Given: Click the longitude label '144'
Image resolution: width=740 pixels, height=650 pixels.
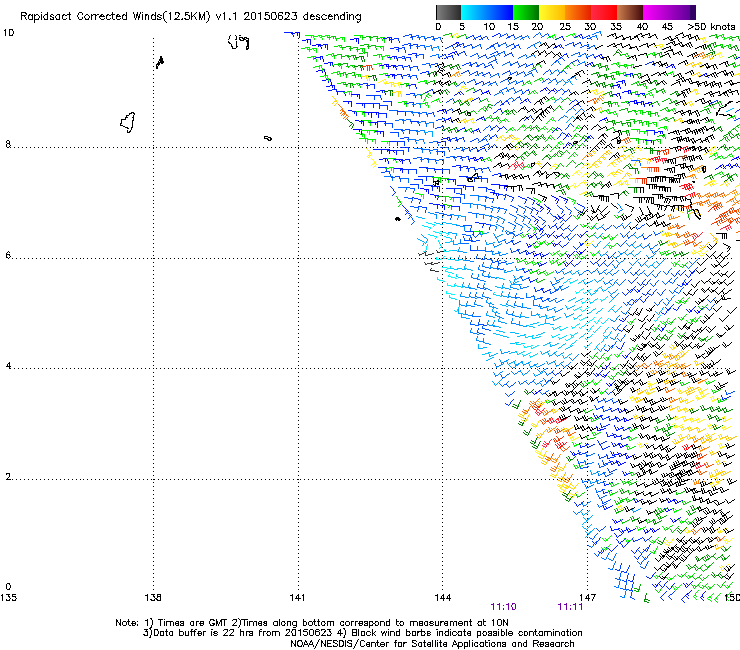Looking at the screenshot, I should (443, 598).
